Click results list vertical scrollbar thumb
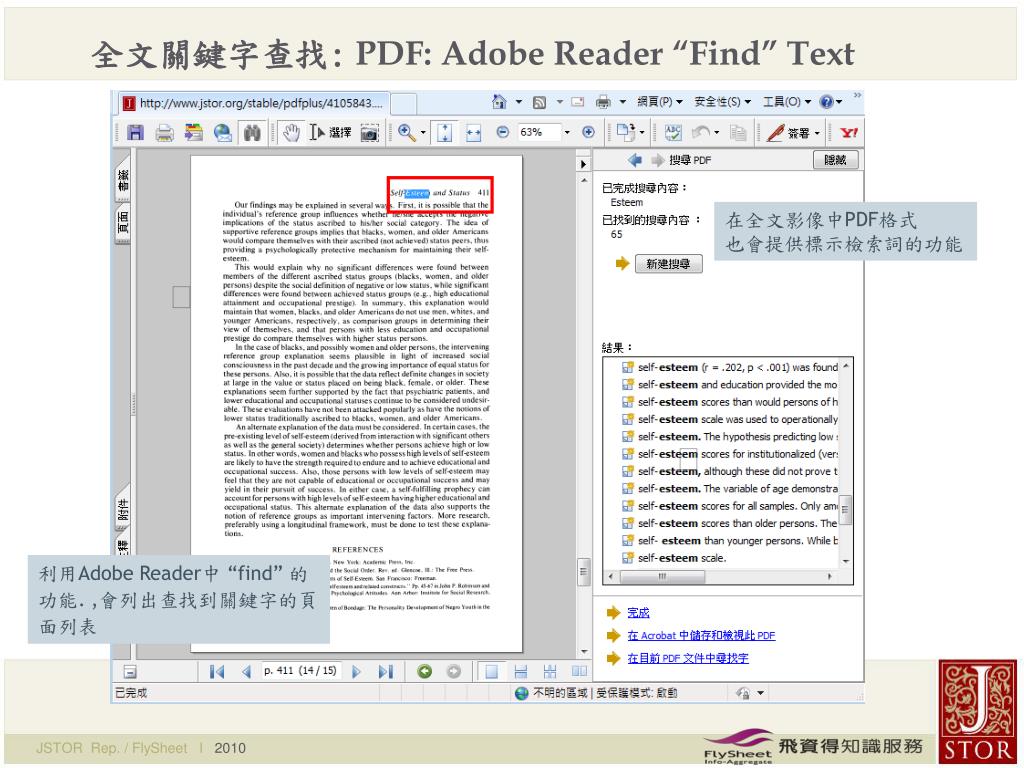The height and width of the screenshot is (768, 1024). tap(846, 509)
